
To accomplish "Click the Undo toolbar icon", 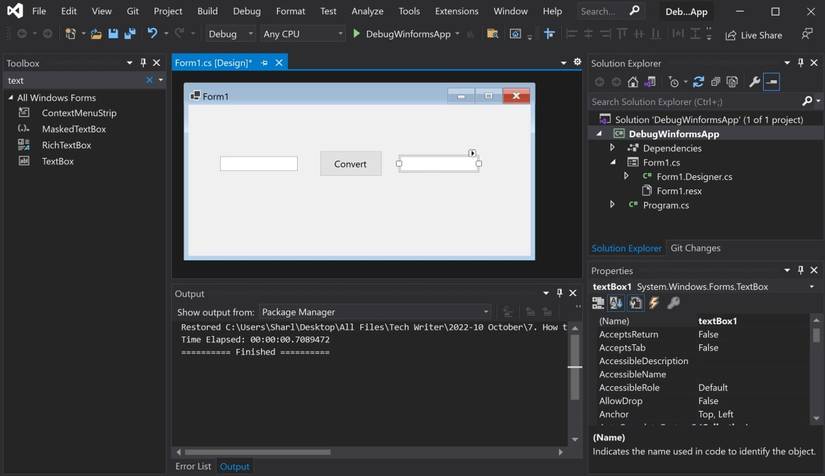I will (x=152, y=34).
